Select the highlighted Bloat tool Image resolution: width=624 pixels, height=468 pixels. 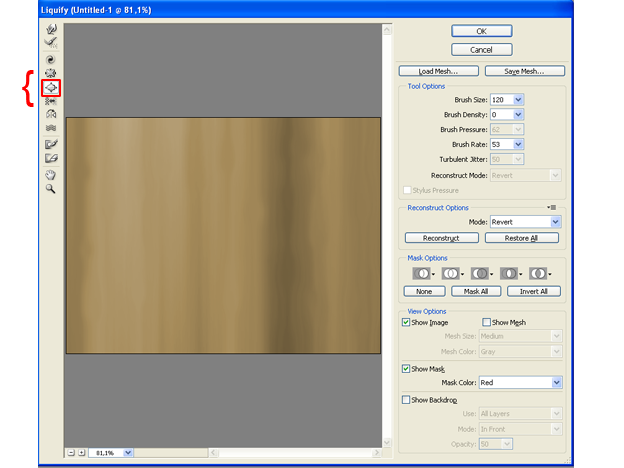(51, 88)
